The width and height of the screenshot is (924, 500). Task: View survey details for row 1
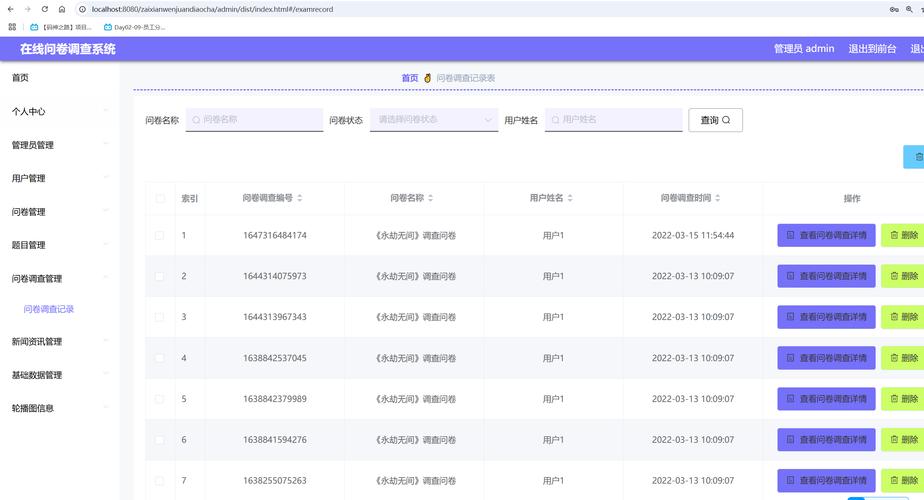click(x=826, y=235)
